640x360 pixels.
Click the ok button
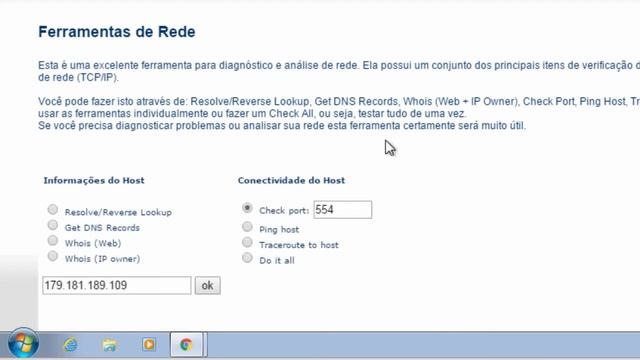point(207,285)
